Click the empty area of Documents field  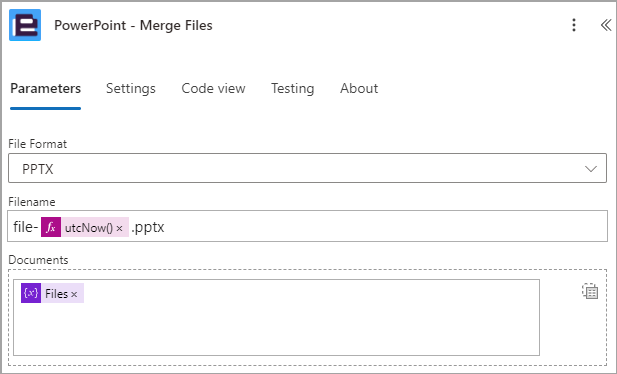(276, 327)
